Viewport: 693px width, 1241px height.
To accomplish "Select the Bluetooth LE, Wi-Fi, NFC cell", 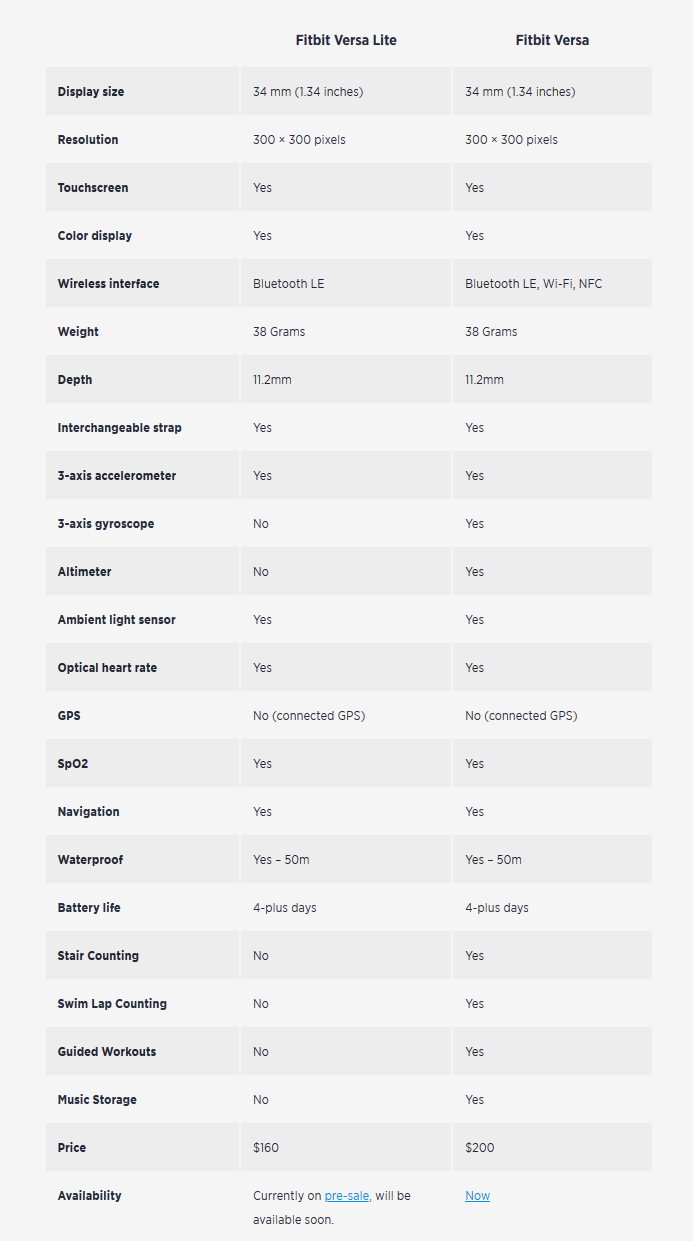I will (534, 284).
